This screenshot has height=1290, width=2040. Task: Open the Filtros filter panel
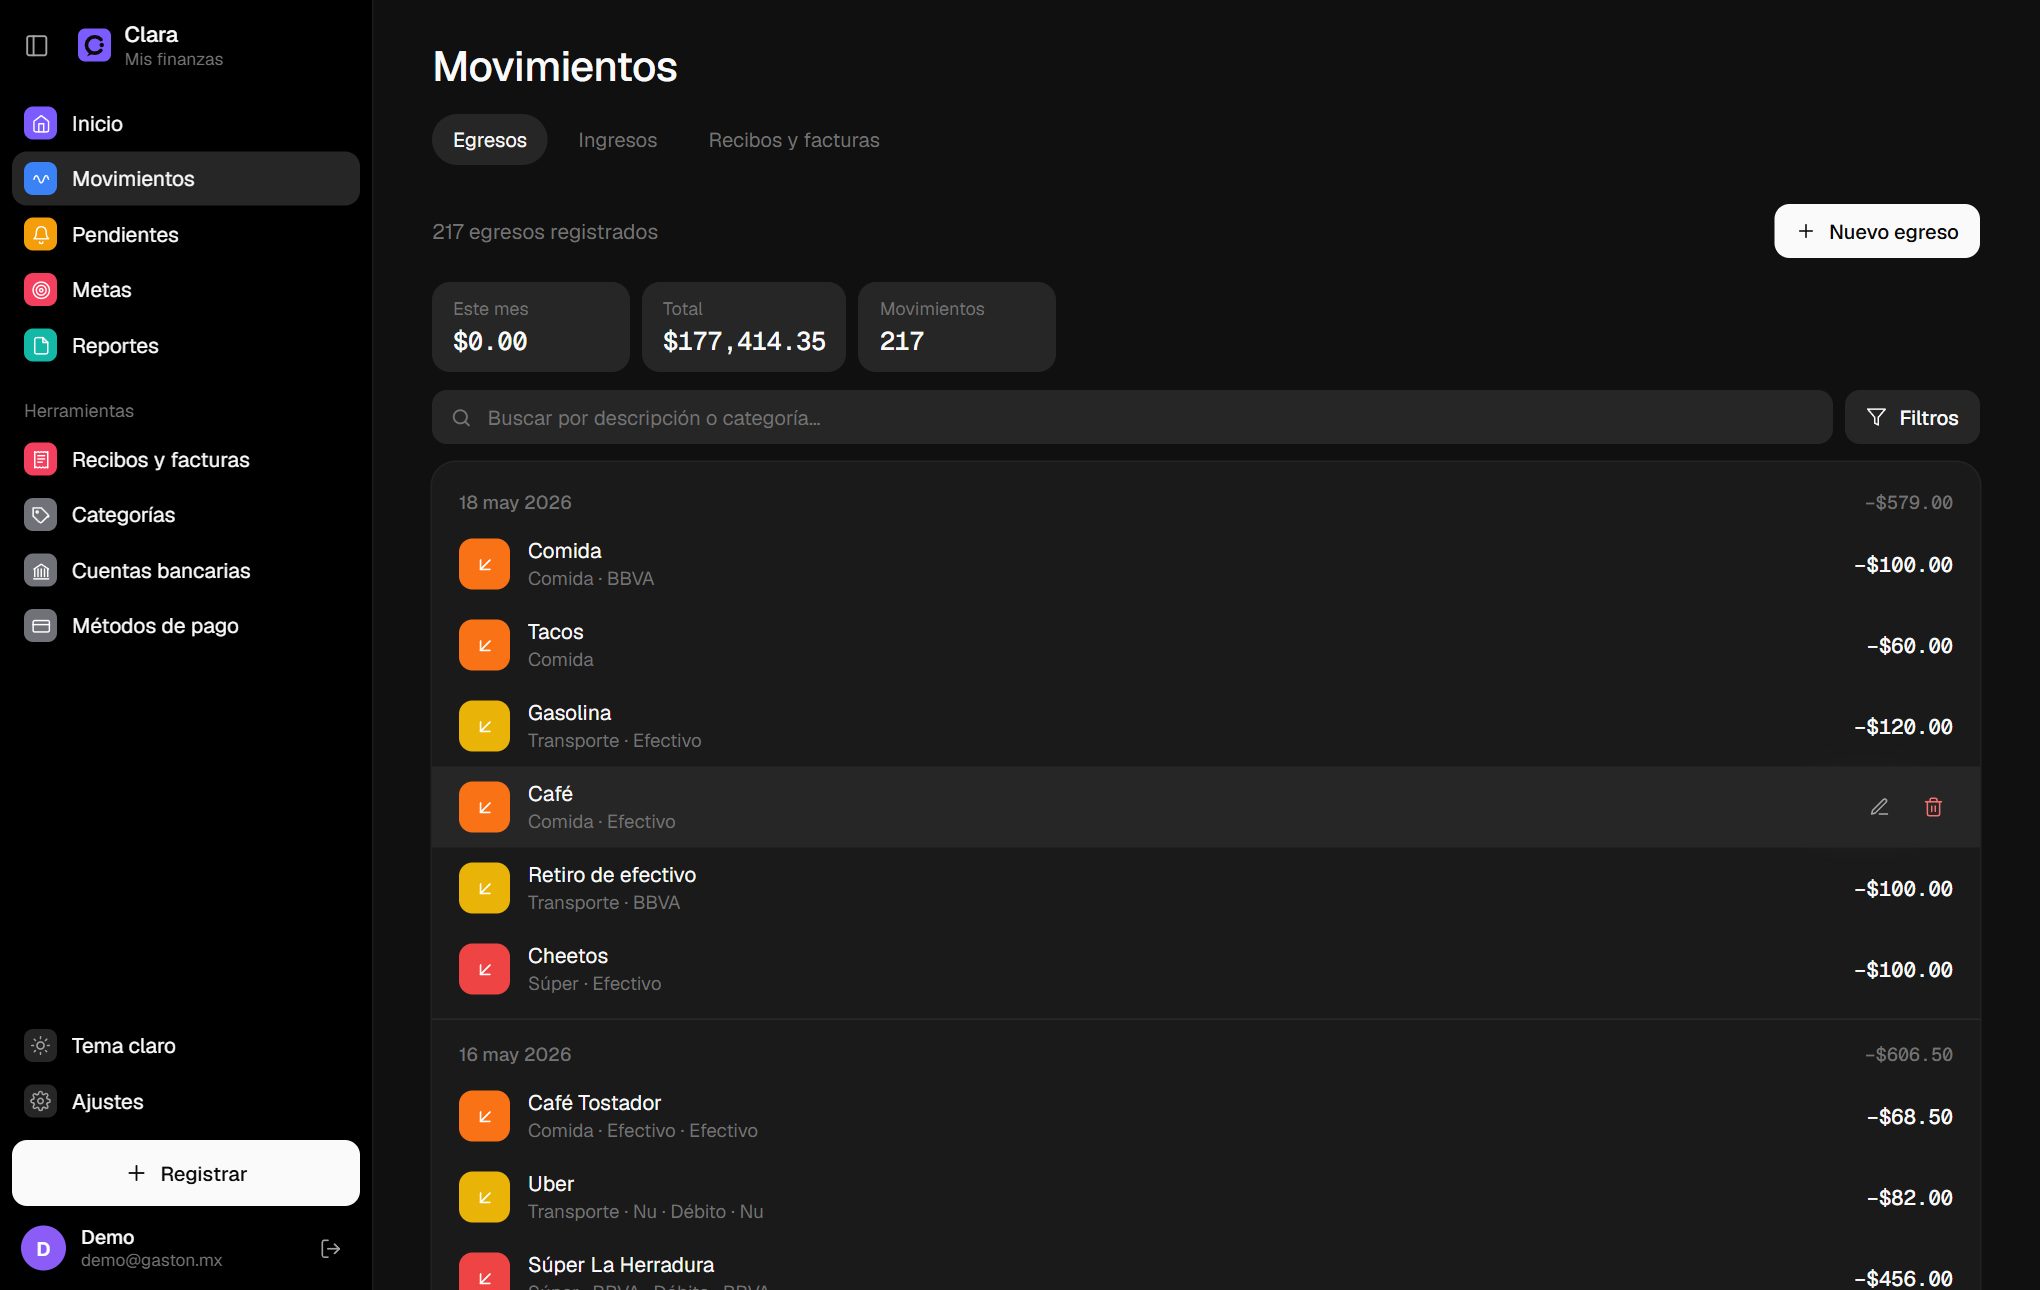click(1912, 418)
